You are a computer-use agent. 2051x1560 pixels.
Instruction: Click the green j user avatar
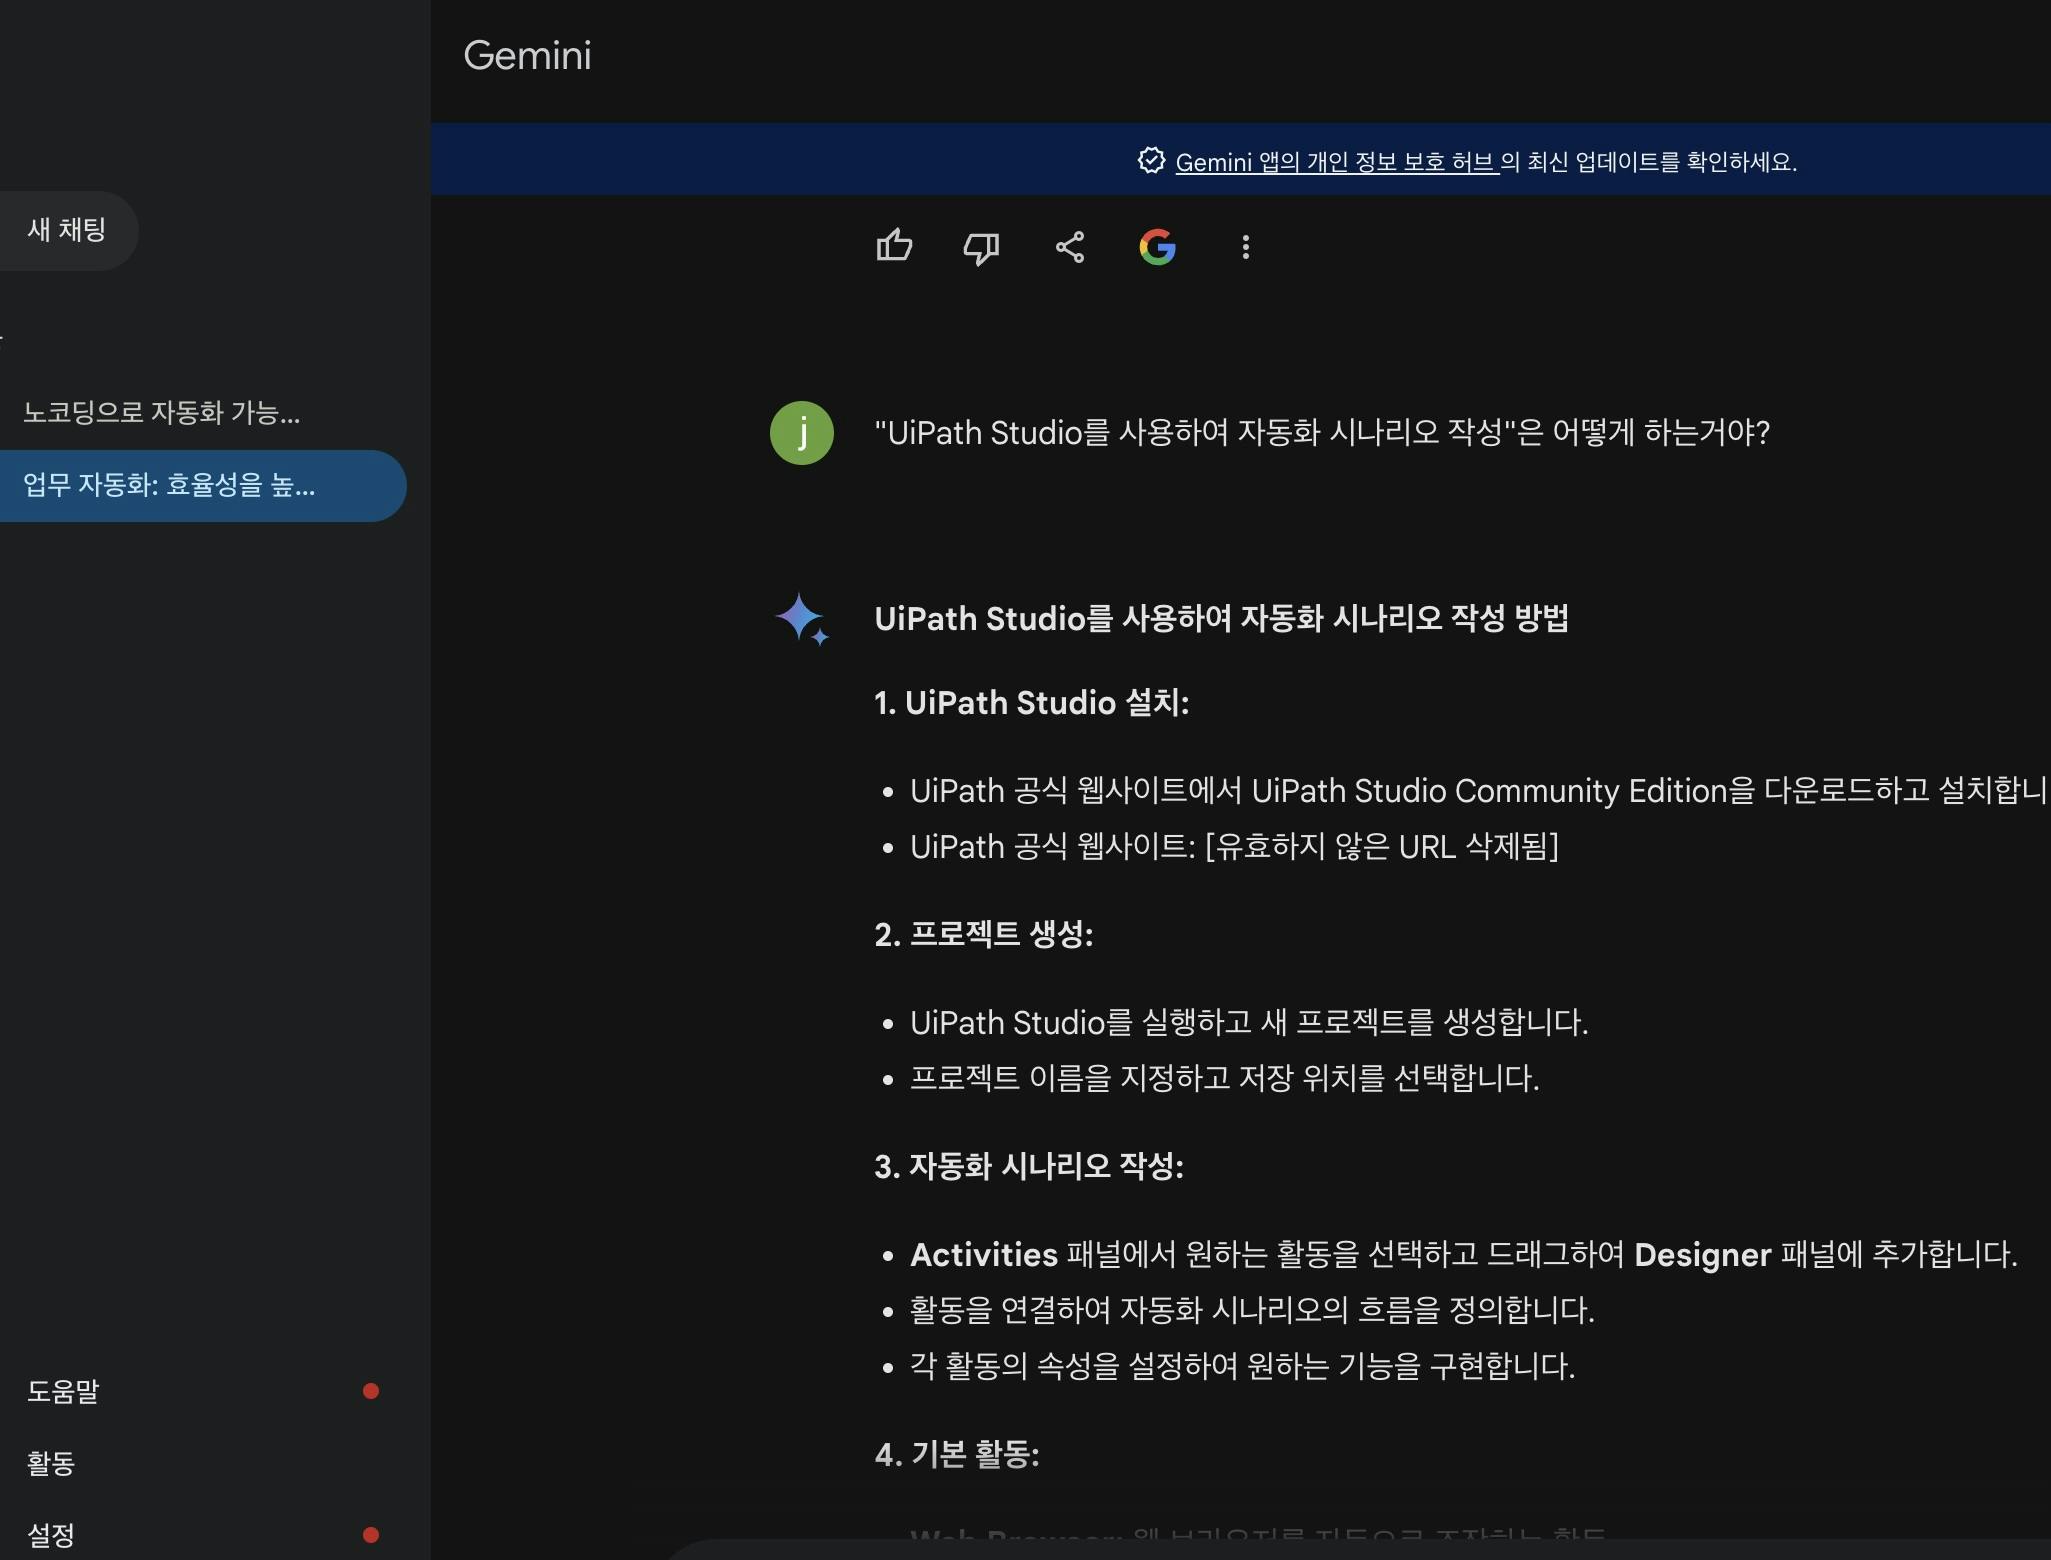(x=802, y=432)
